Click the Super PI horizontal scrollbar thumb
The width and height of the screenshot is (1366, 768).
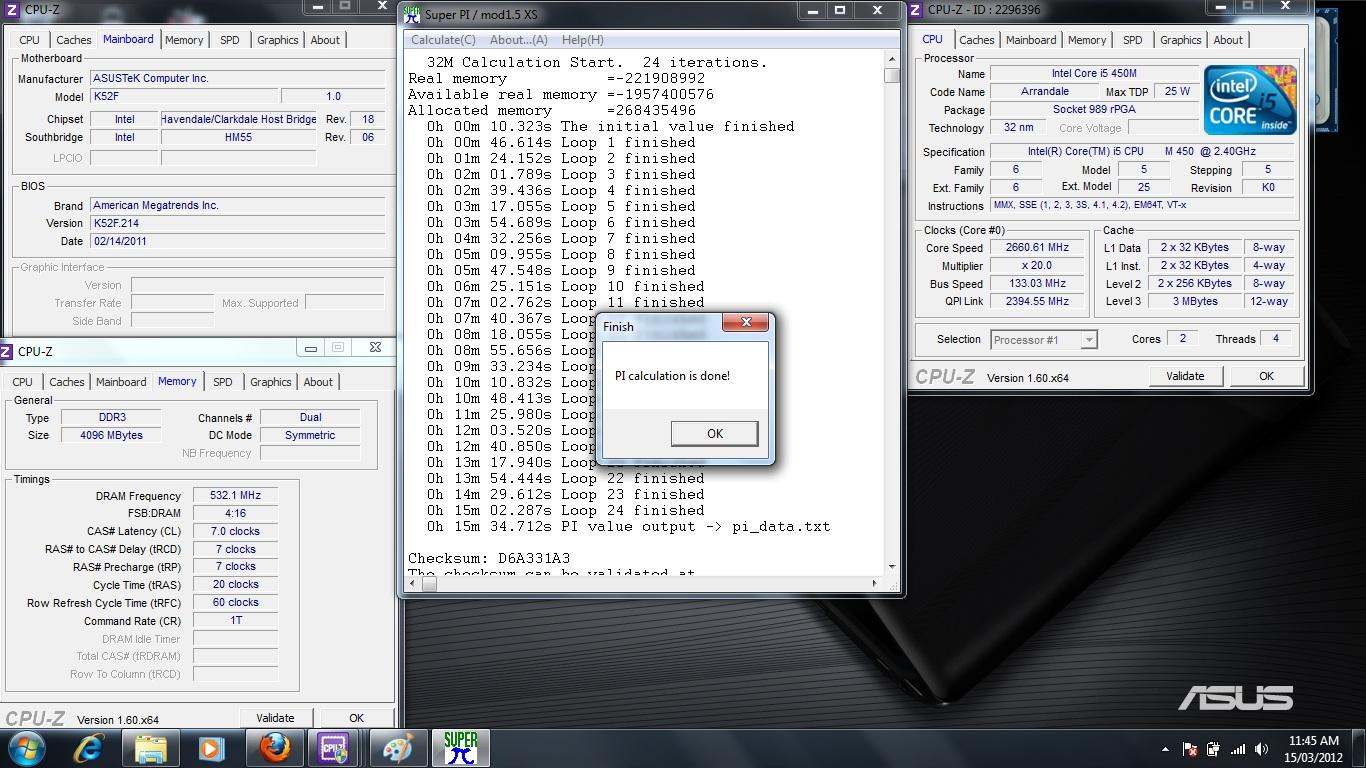429,584
